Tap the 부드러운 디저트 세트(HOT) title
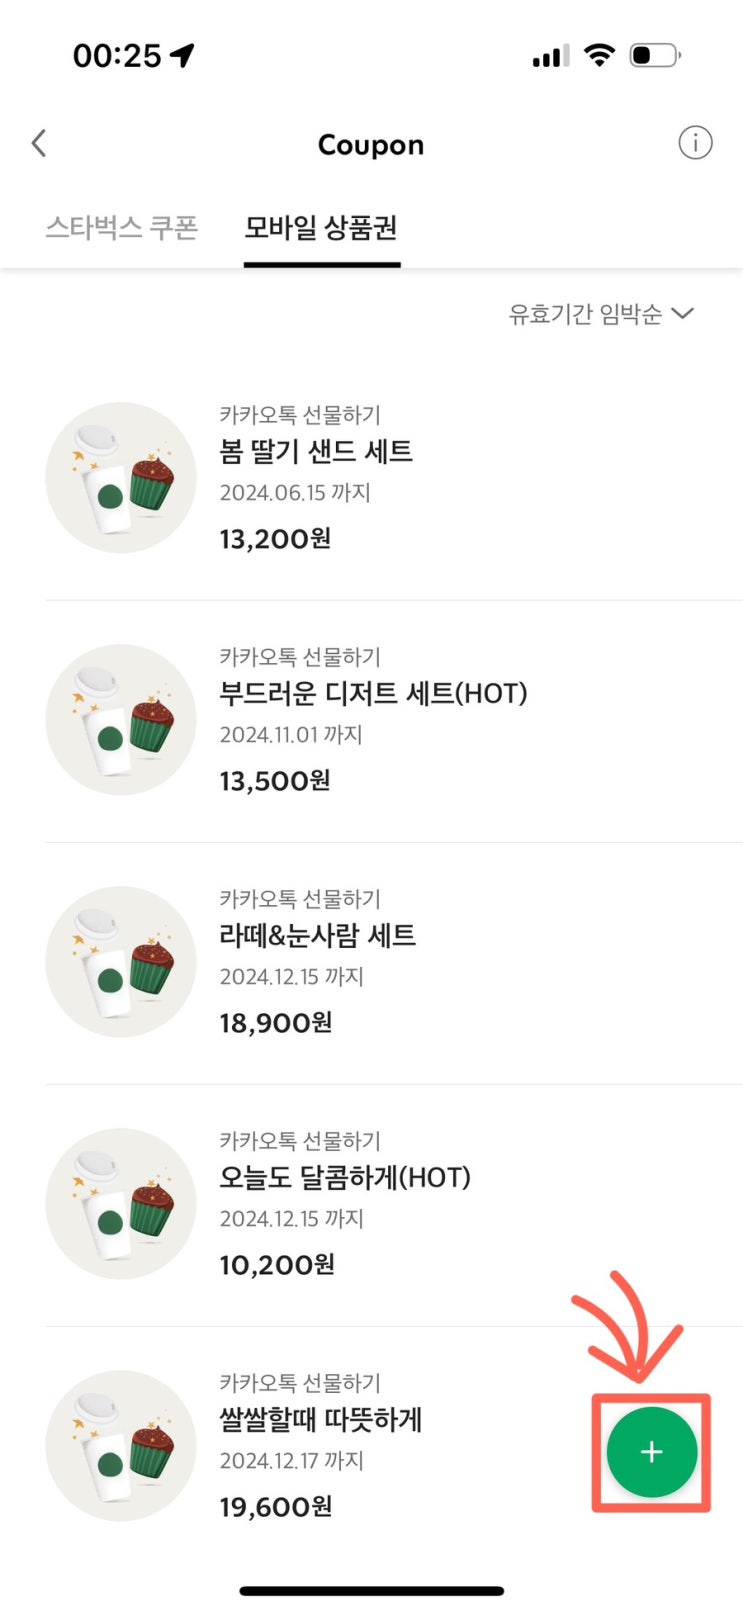743x1611 pixels. tap(373, 693)
